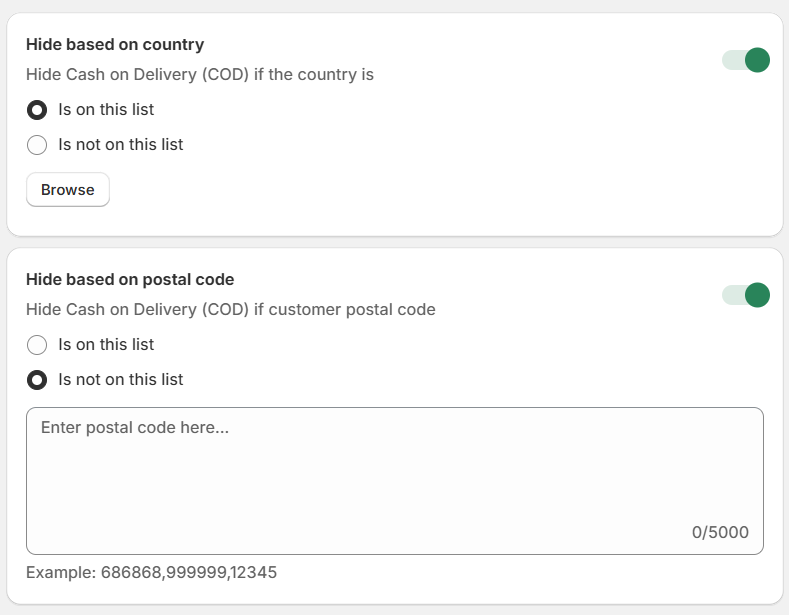Open the country Browse button
The width and height of the screenshot is (789, 615).
click(68, 190)
